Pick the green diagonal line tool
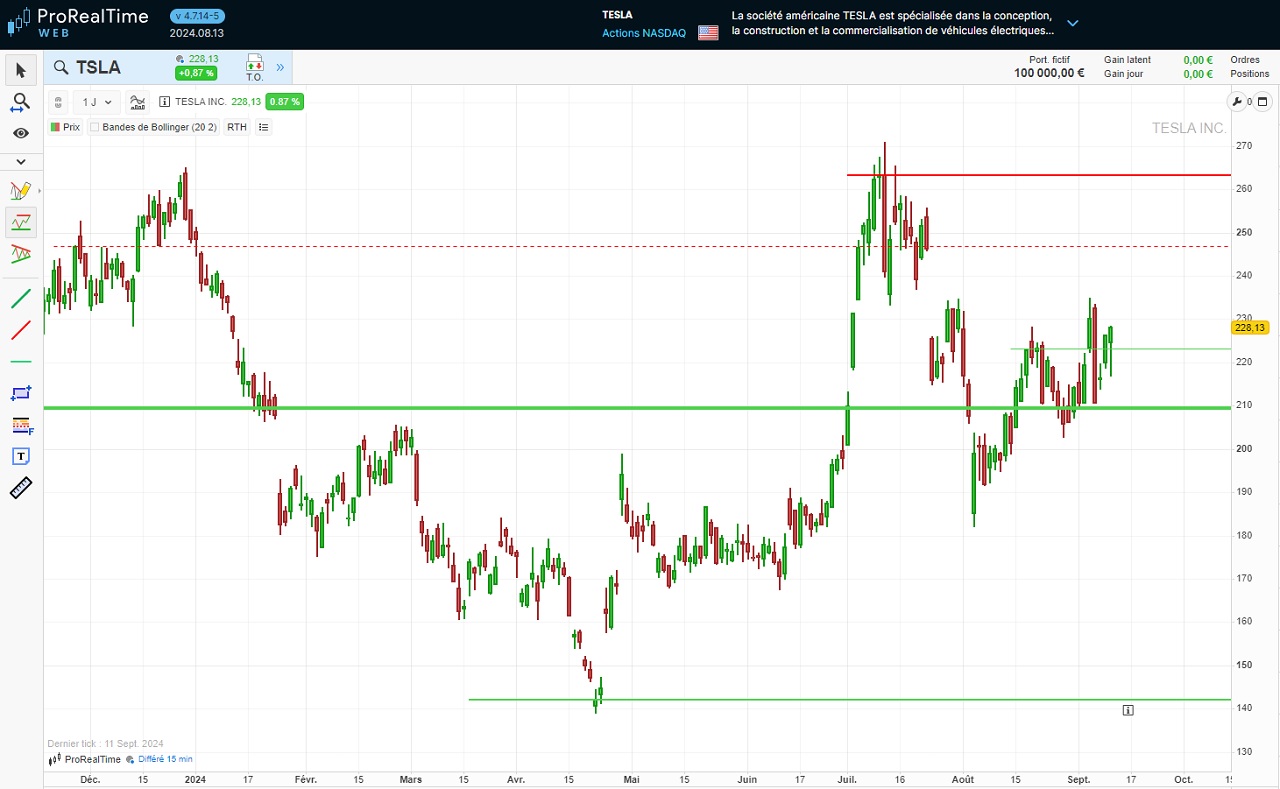The image size is (1280, 789). 21,297
